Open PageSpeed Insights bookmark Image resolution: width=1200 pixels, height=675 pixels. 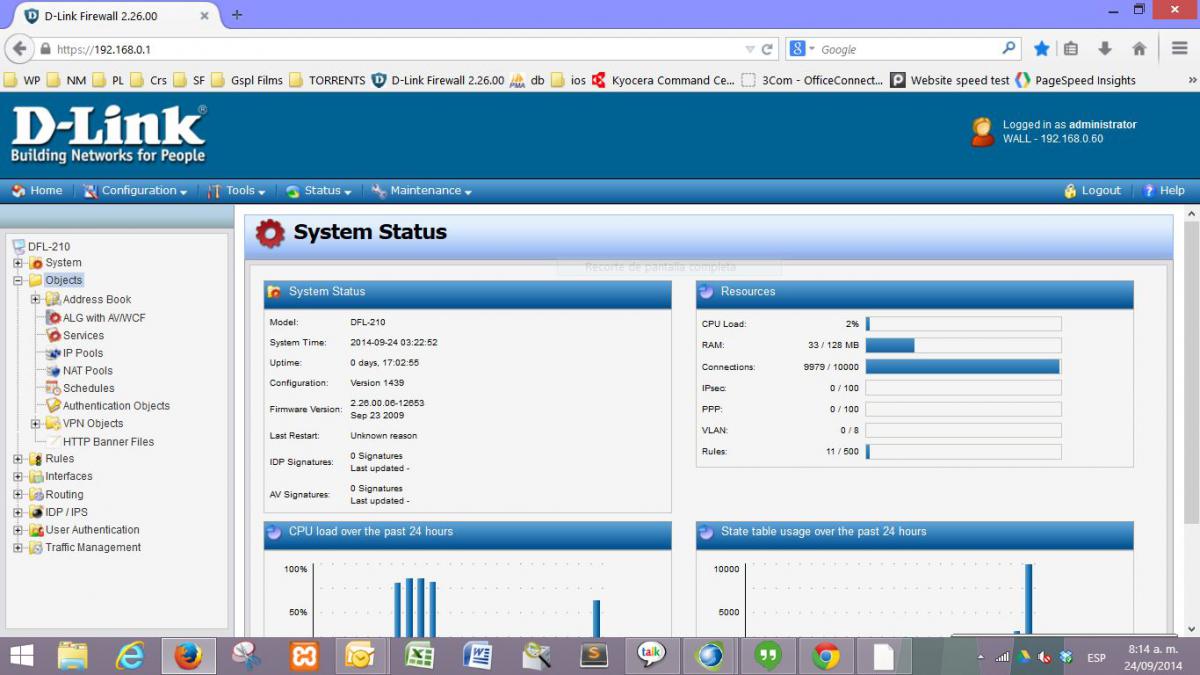[1076, 80]
